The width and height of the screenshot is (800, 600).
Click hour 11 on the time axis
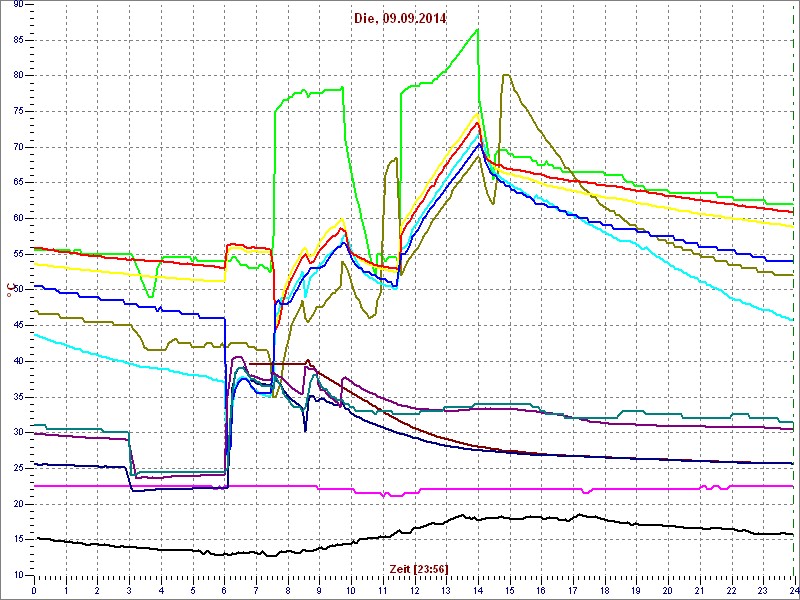(382, 590)
